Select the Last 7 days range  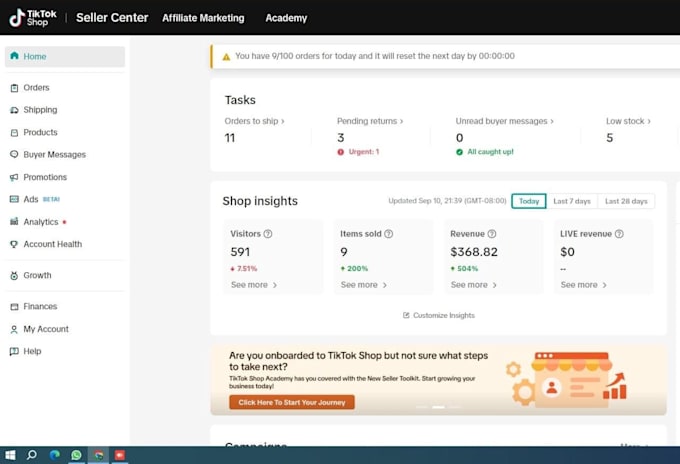572,201
